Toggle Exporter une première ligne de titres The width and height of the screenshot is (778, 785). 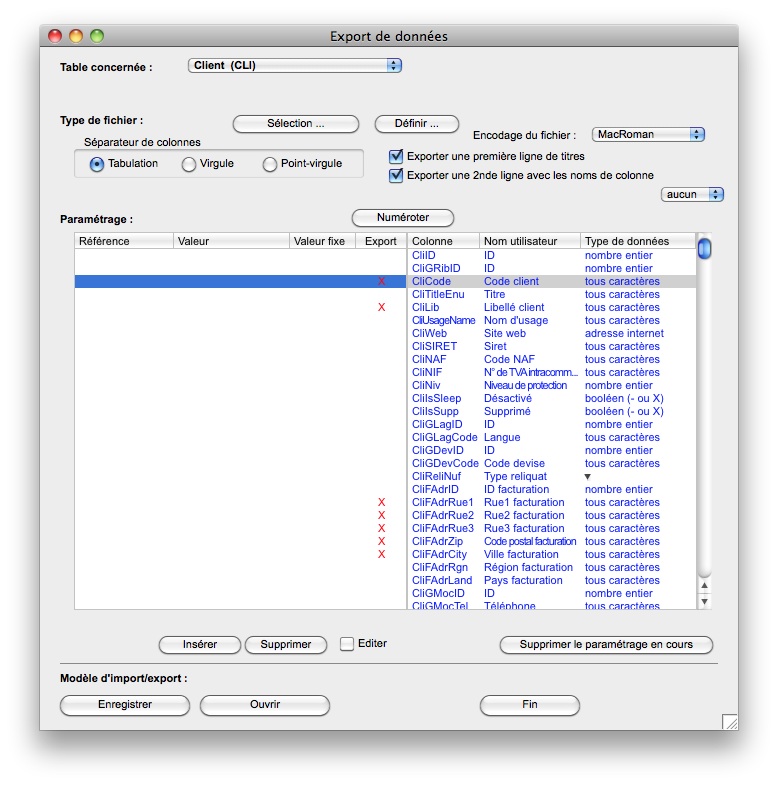point(396,156)
